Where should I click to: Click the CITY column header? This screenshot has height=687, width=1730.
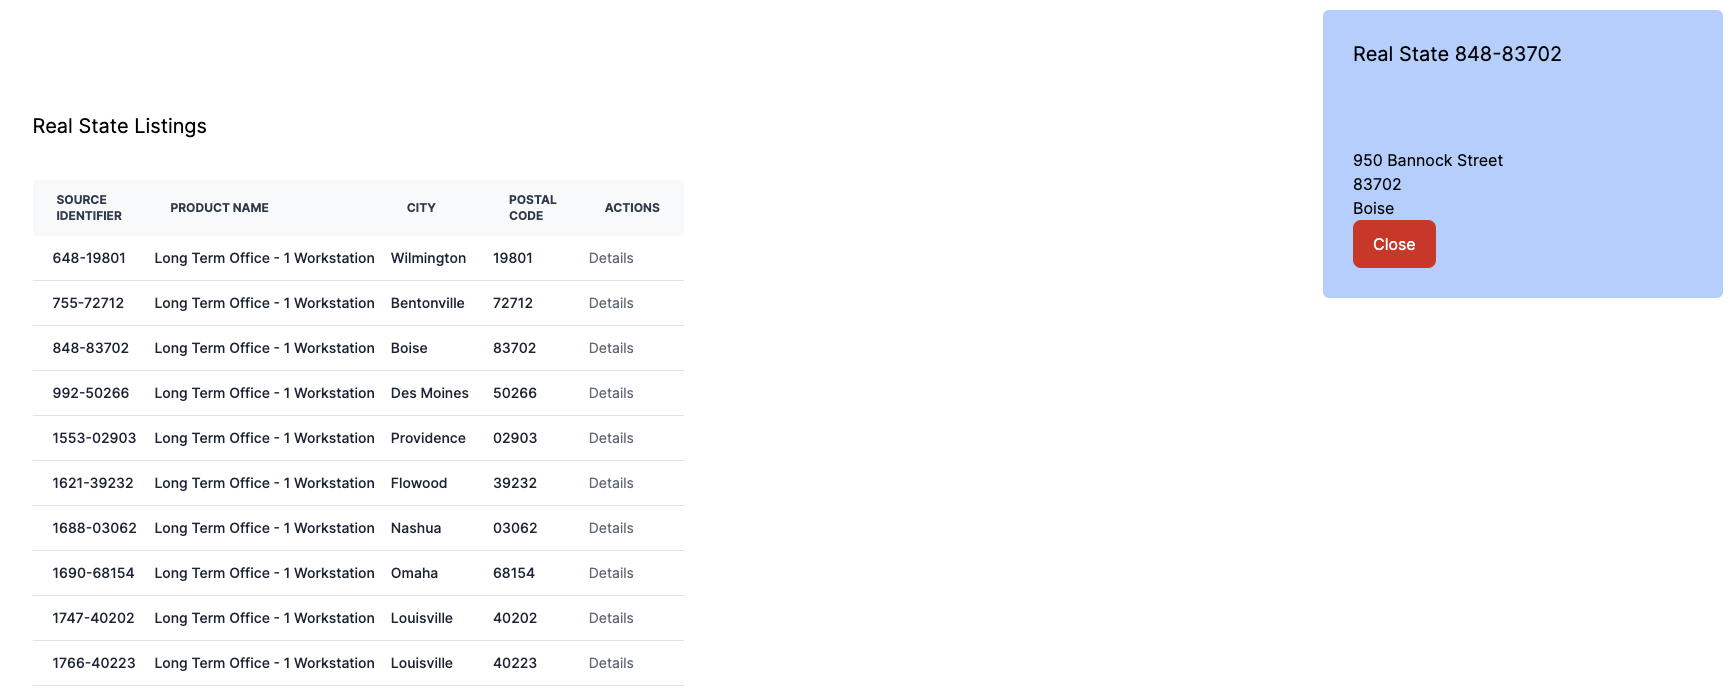421,208
